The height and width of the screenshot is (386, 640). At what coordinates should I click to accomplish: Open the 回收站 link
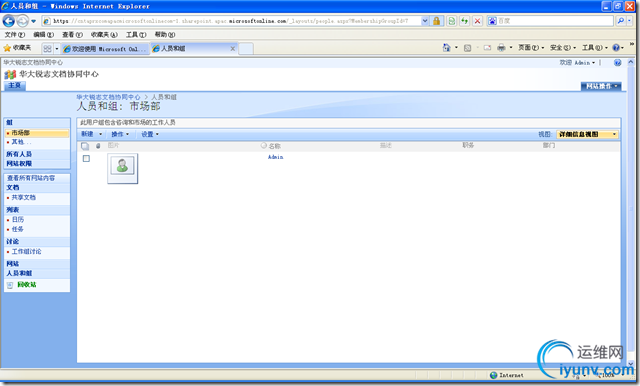point(27,285)
